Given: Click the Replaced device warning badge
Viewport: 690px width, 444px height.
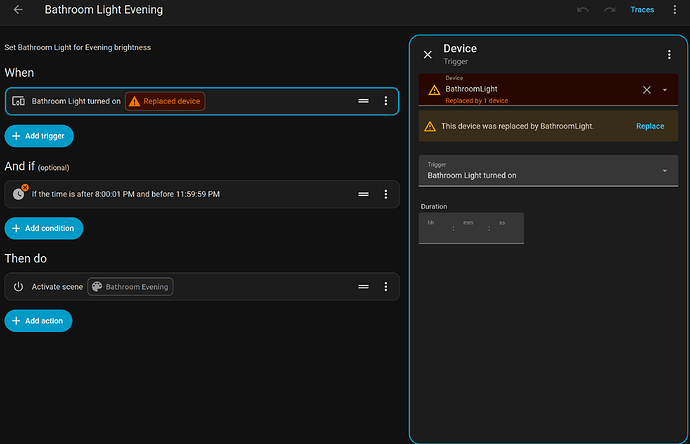Looking at the screenshot, I should pos(165,101).
